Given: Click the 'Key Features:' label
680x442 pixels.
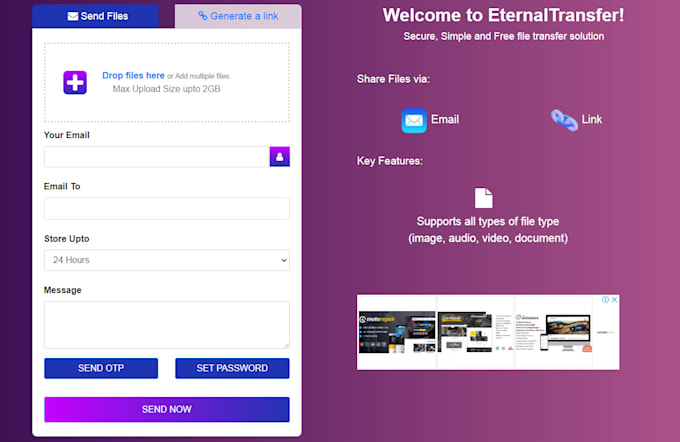Looking at the screenshot, I should (x=389, y=161).
